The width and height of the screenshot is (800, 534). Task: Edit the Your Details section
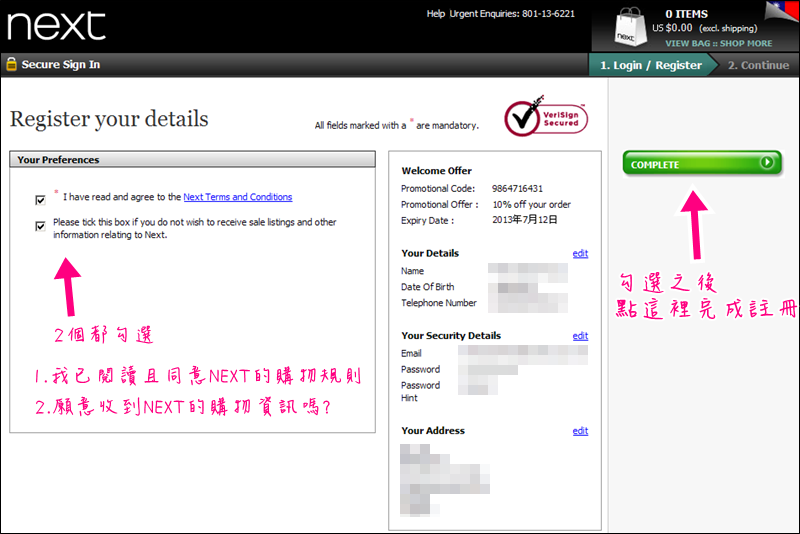(x=580, y=253)
